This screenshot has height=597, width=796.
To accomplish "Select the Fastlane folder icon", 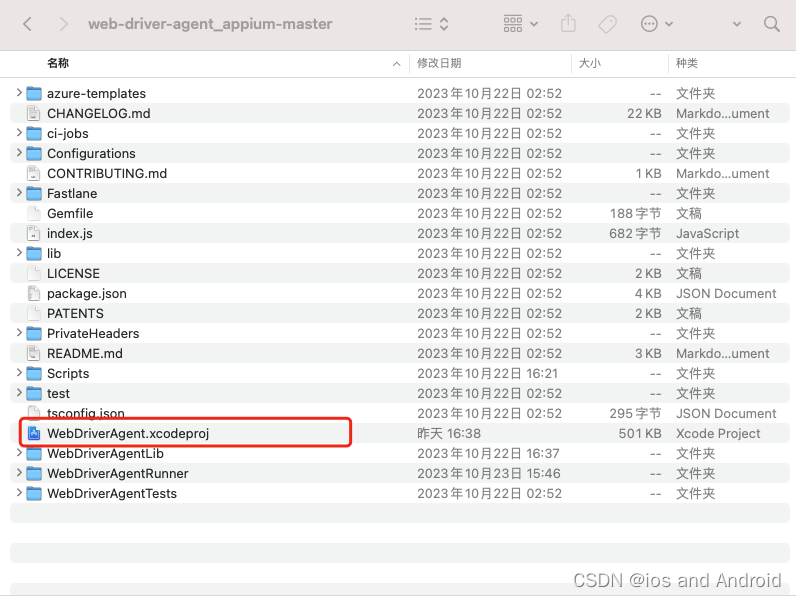I will tap(34, 193).
